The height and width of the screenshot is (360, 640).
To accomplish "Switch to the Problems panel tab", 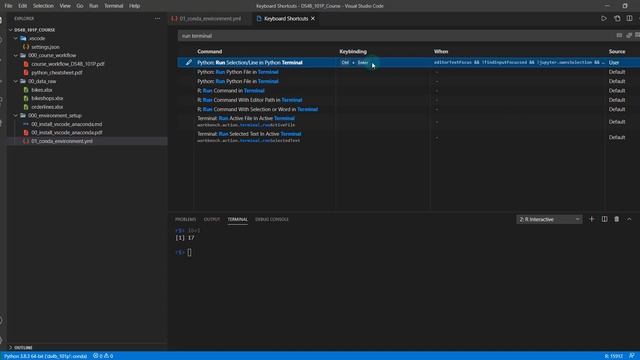I will click(186, 219).
